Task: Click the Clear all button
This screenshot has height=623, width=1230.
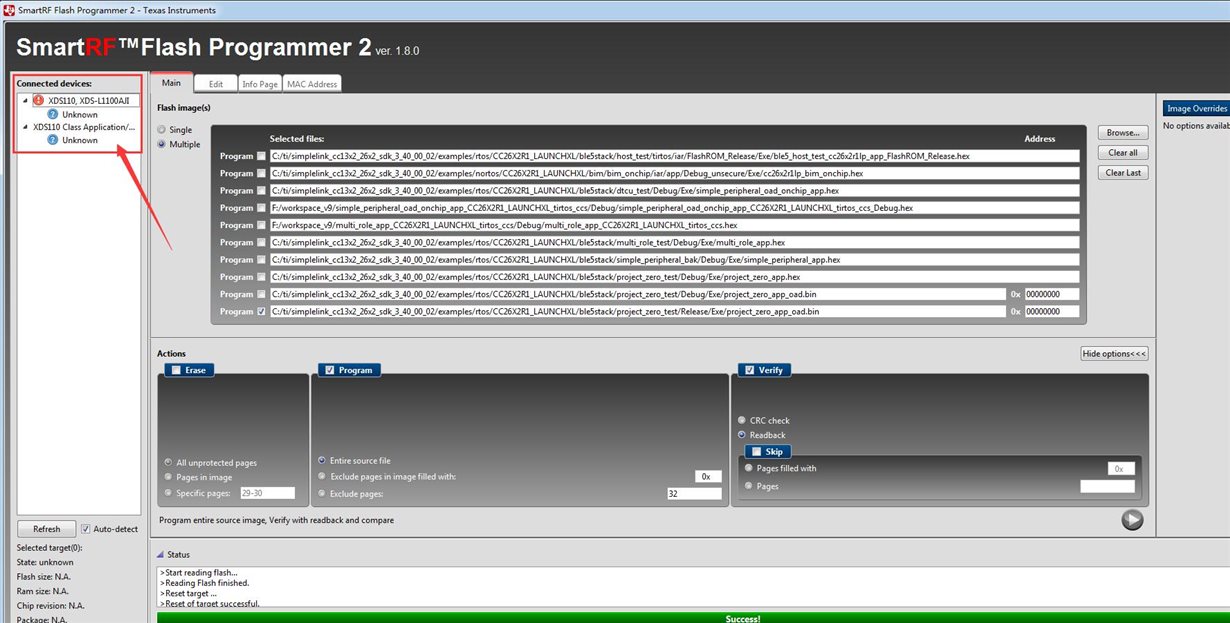Action: 1123,153
